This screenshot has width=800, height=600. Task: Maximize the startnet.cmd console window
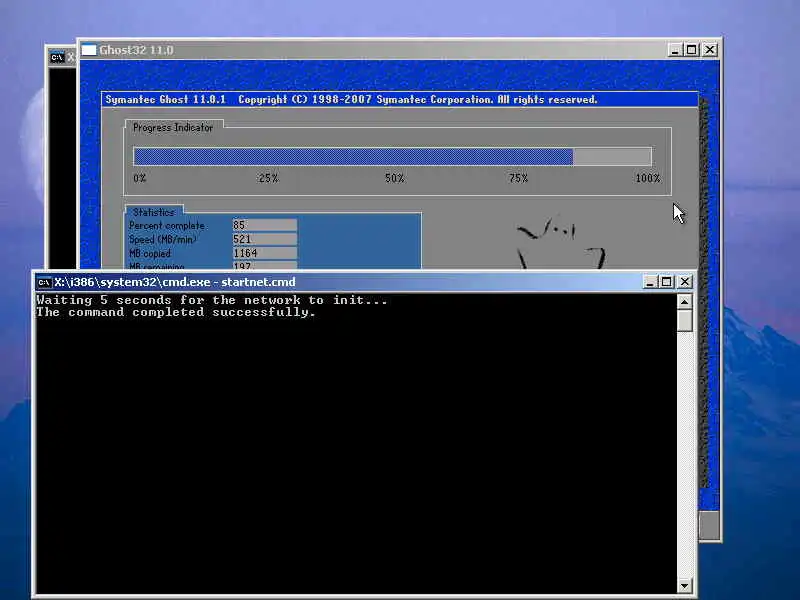[x=666, y=282]
